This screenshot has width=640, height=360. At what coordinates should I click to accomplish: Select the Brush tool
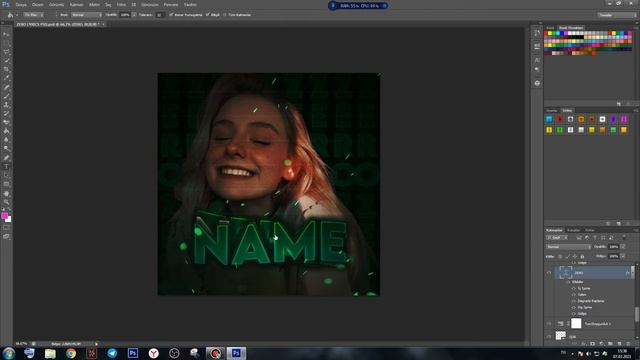click(x=6, y=96)
